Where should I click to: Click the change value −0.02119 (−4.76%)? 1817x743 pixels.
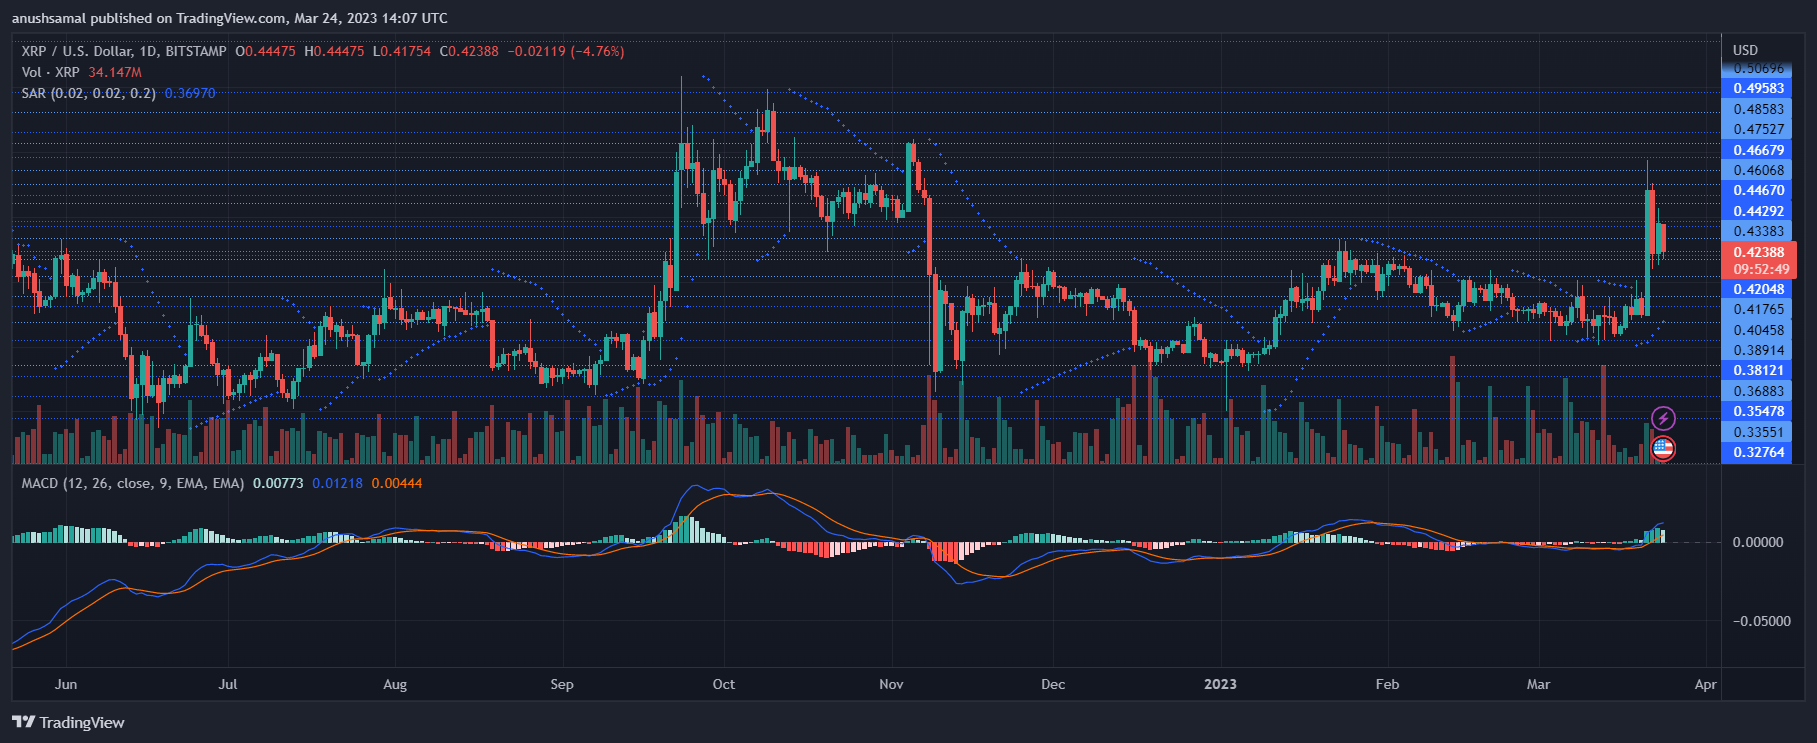566,51
